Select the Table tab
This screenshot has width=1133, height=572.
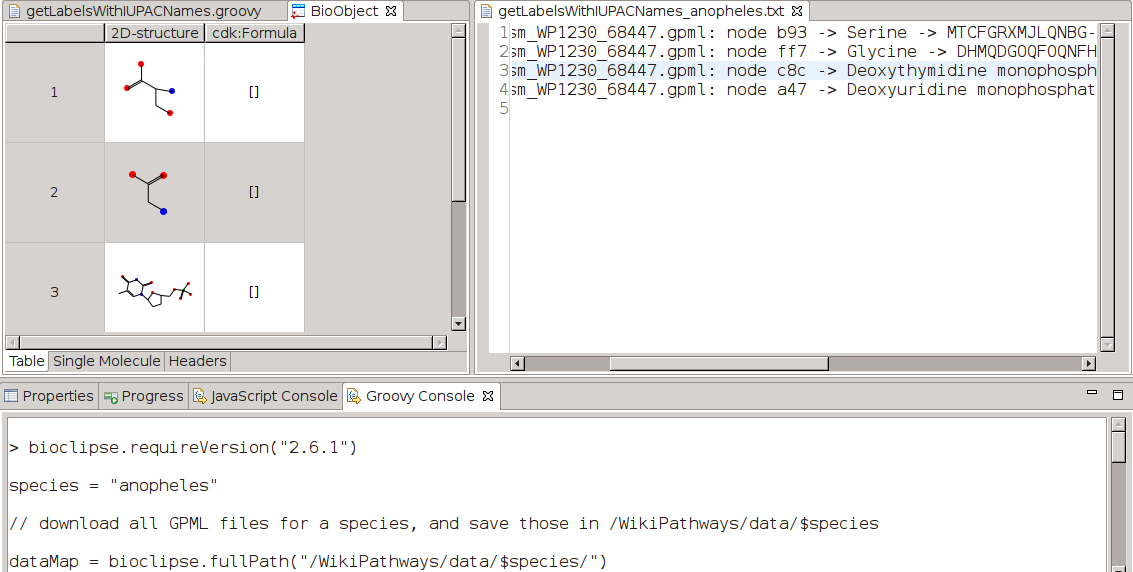point(27,361)
